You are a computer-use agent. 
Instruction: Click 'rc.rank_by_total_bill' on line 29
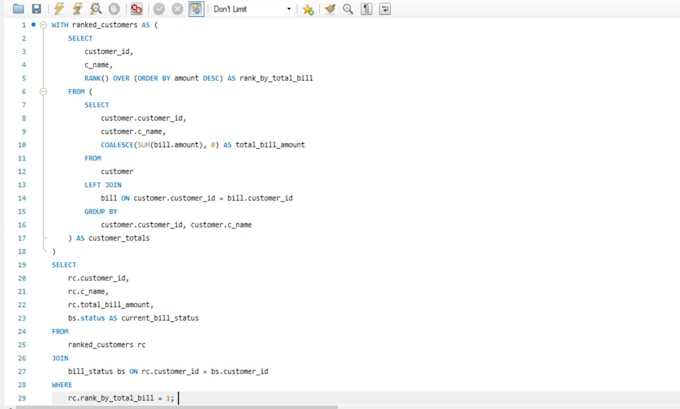[111, 398]
